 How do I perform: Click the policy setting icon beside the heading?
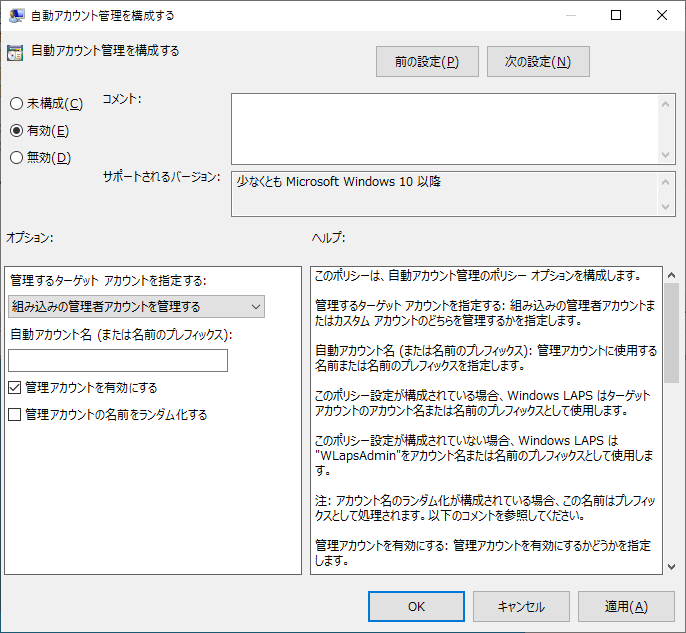click(15, 53)
